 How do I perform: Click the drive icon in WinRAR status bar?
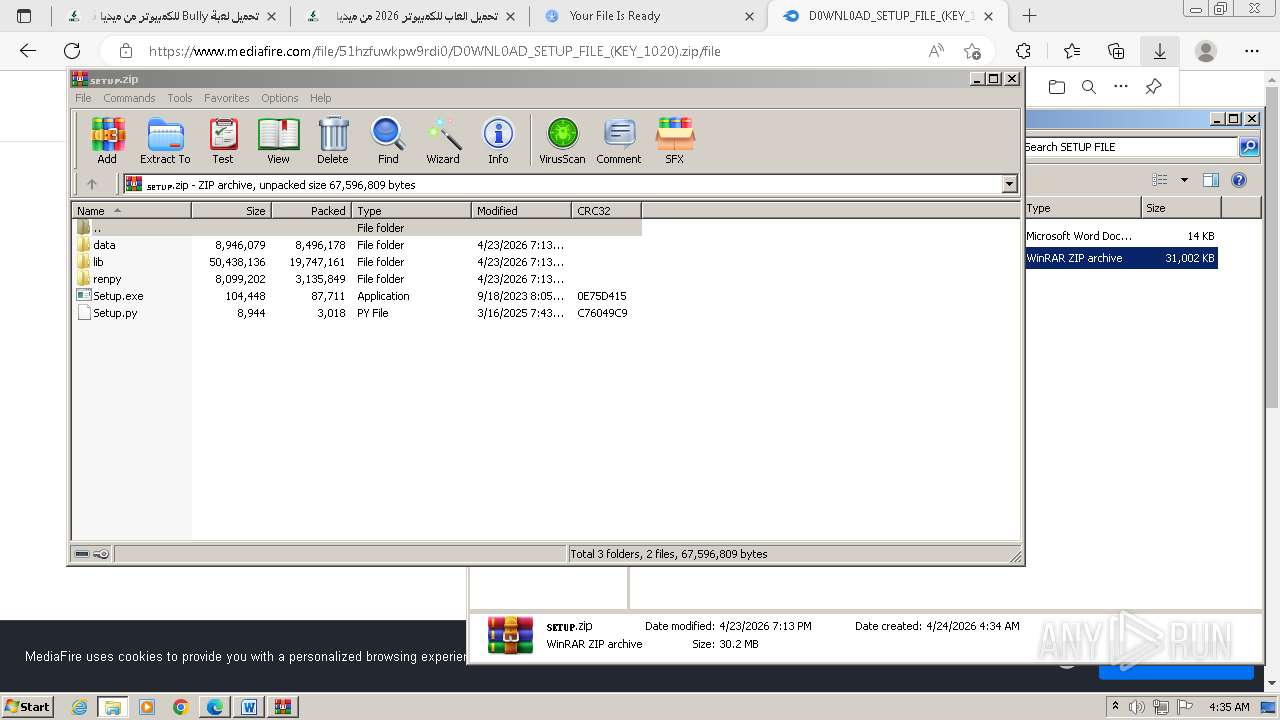(83, 554)
